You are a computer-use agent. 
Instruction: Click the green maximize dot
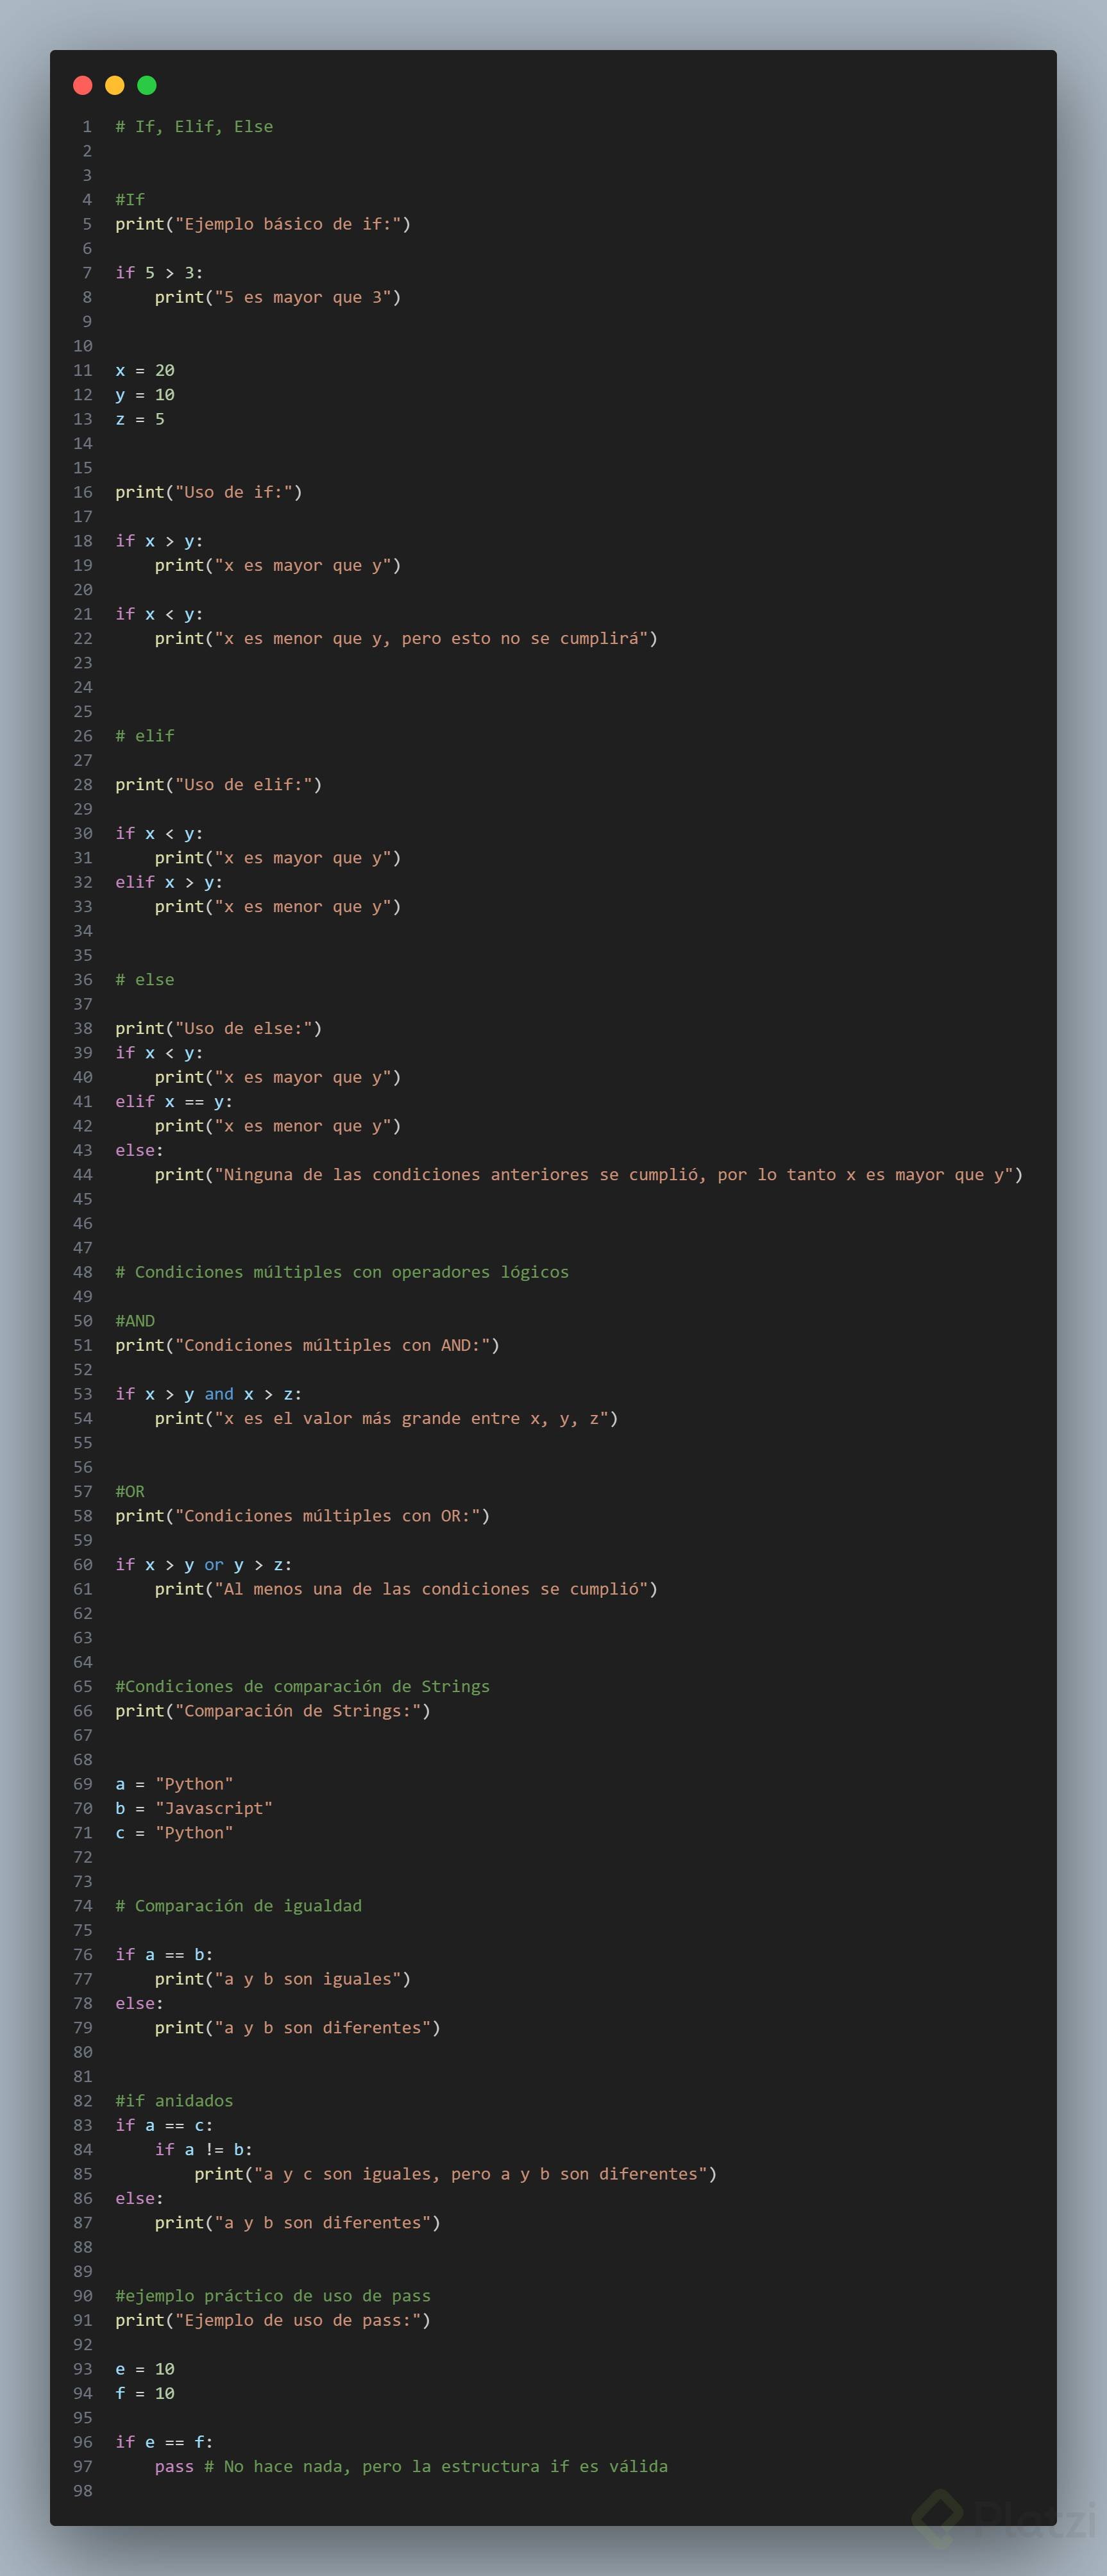[147, 85]
